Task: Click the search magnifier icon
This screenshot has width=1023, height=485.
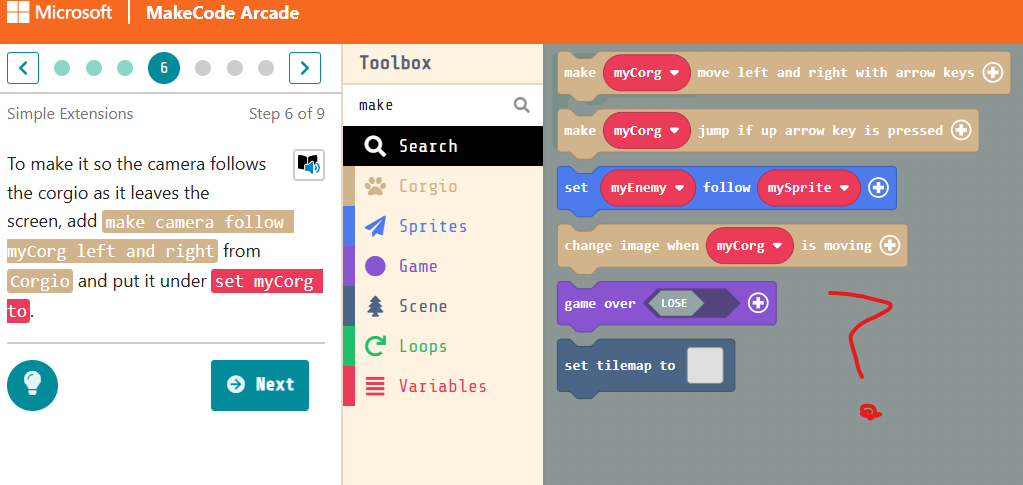Action: point(521,105)
